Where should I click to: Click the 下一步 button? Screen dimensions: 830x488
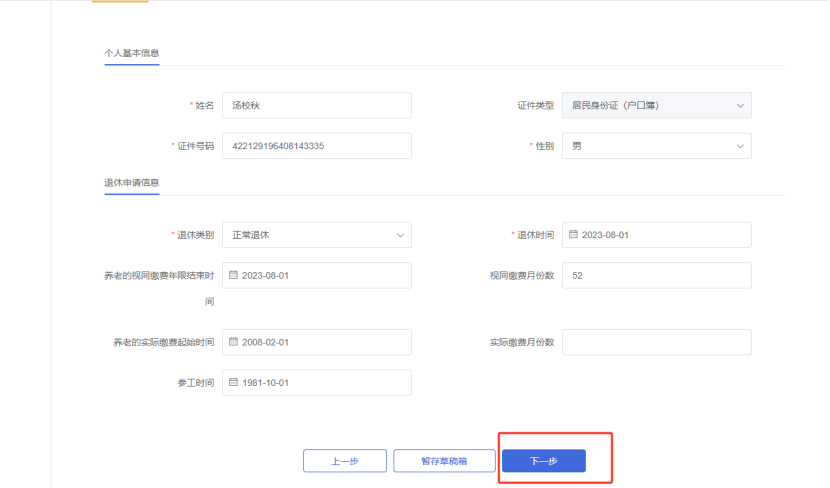[544, 460]
